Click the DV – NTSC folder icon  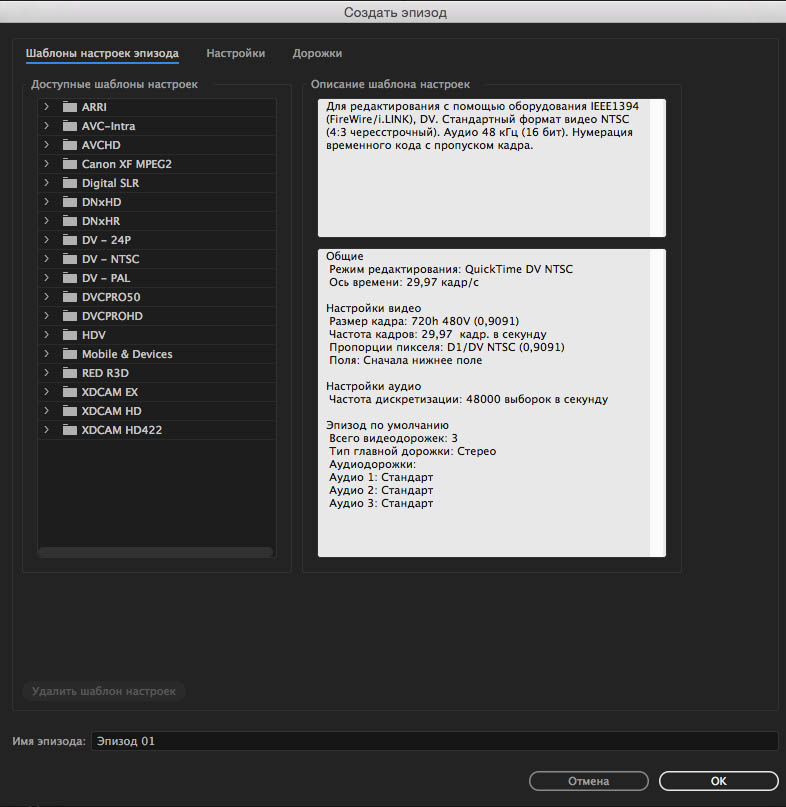[69, 259]
